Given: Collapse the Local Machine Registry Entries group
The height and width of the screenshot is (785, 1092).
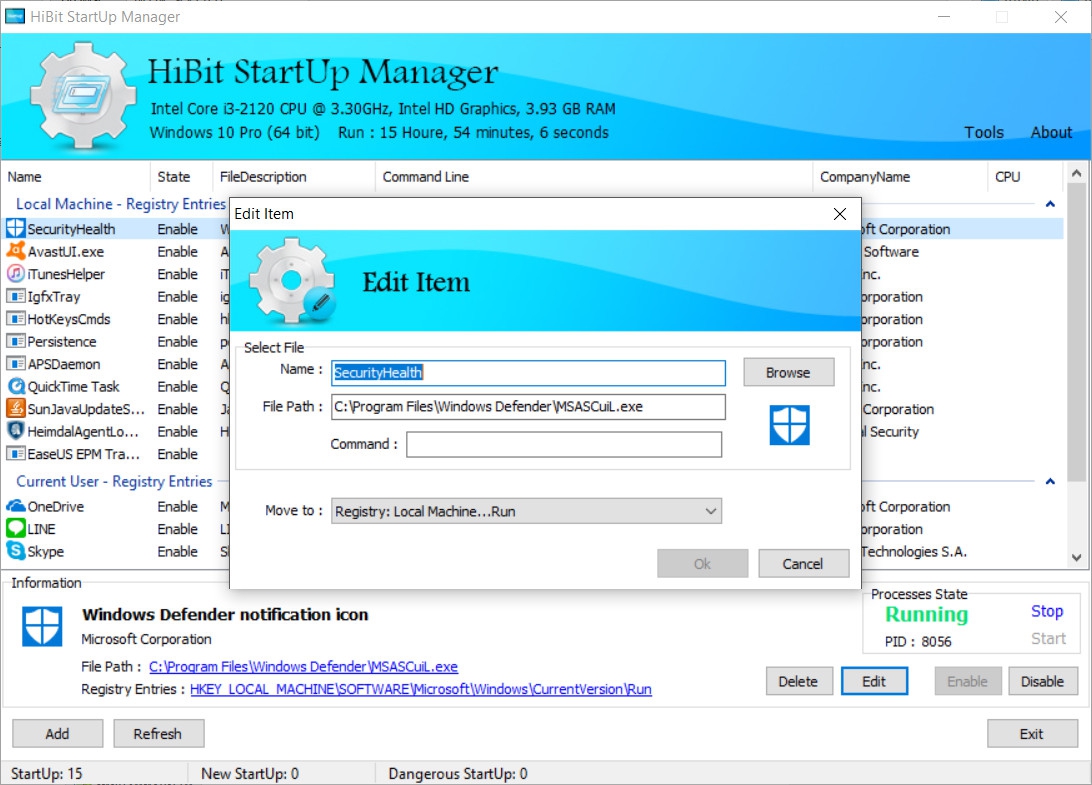Looking at the screenshot, I should pyautogui.click(x=1050, y=204).
